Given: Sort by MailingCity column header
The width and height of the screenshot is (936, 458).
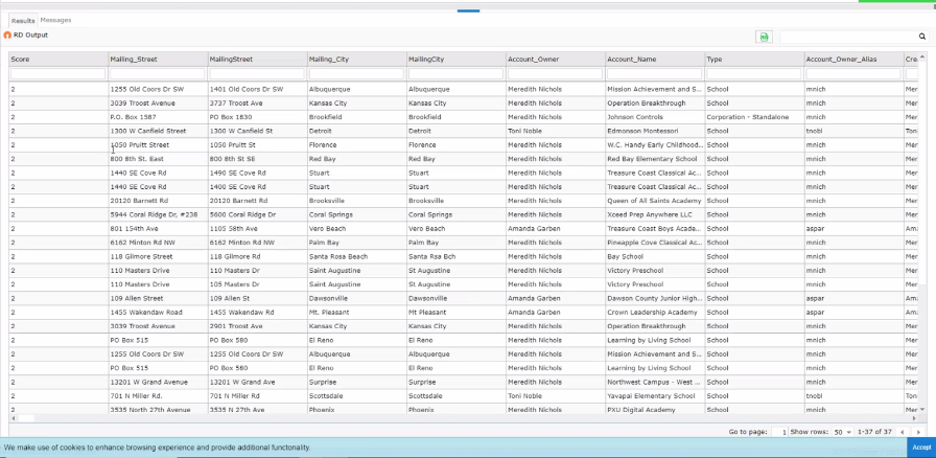Looking at the screenshot, I should point(456,59).
